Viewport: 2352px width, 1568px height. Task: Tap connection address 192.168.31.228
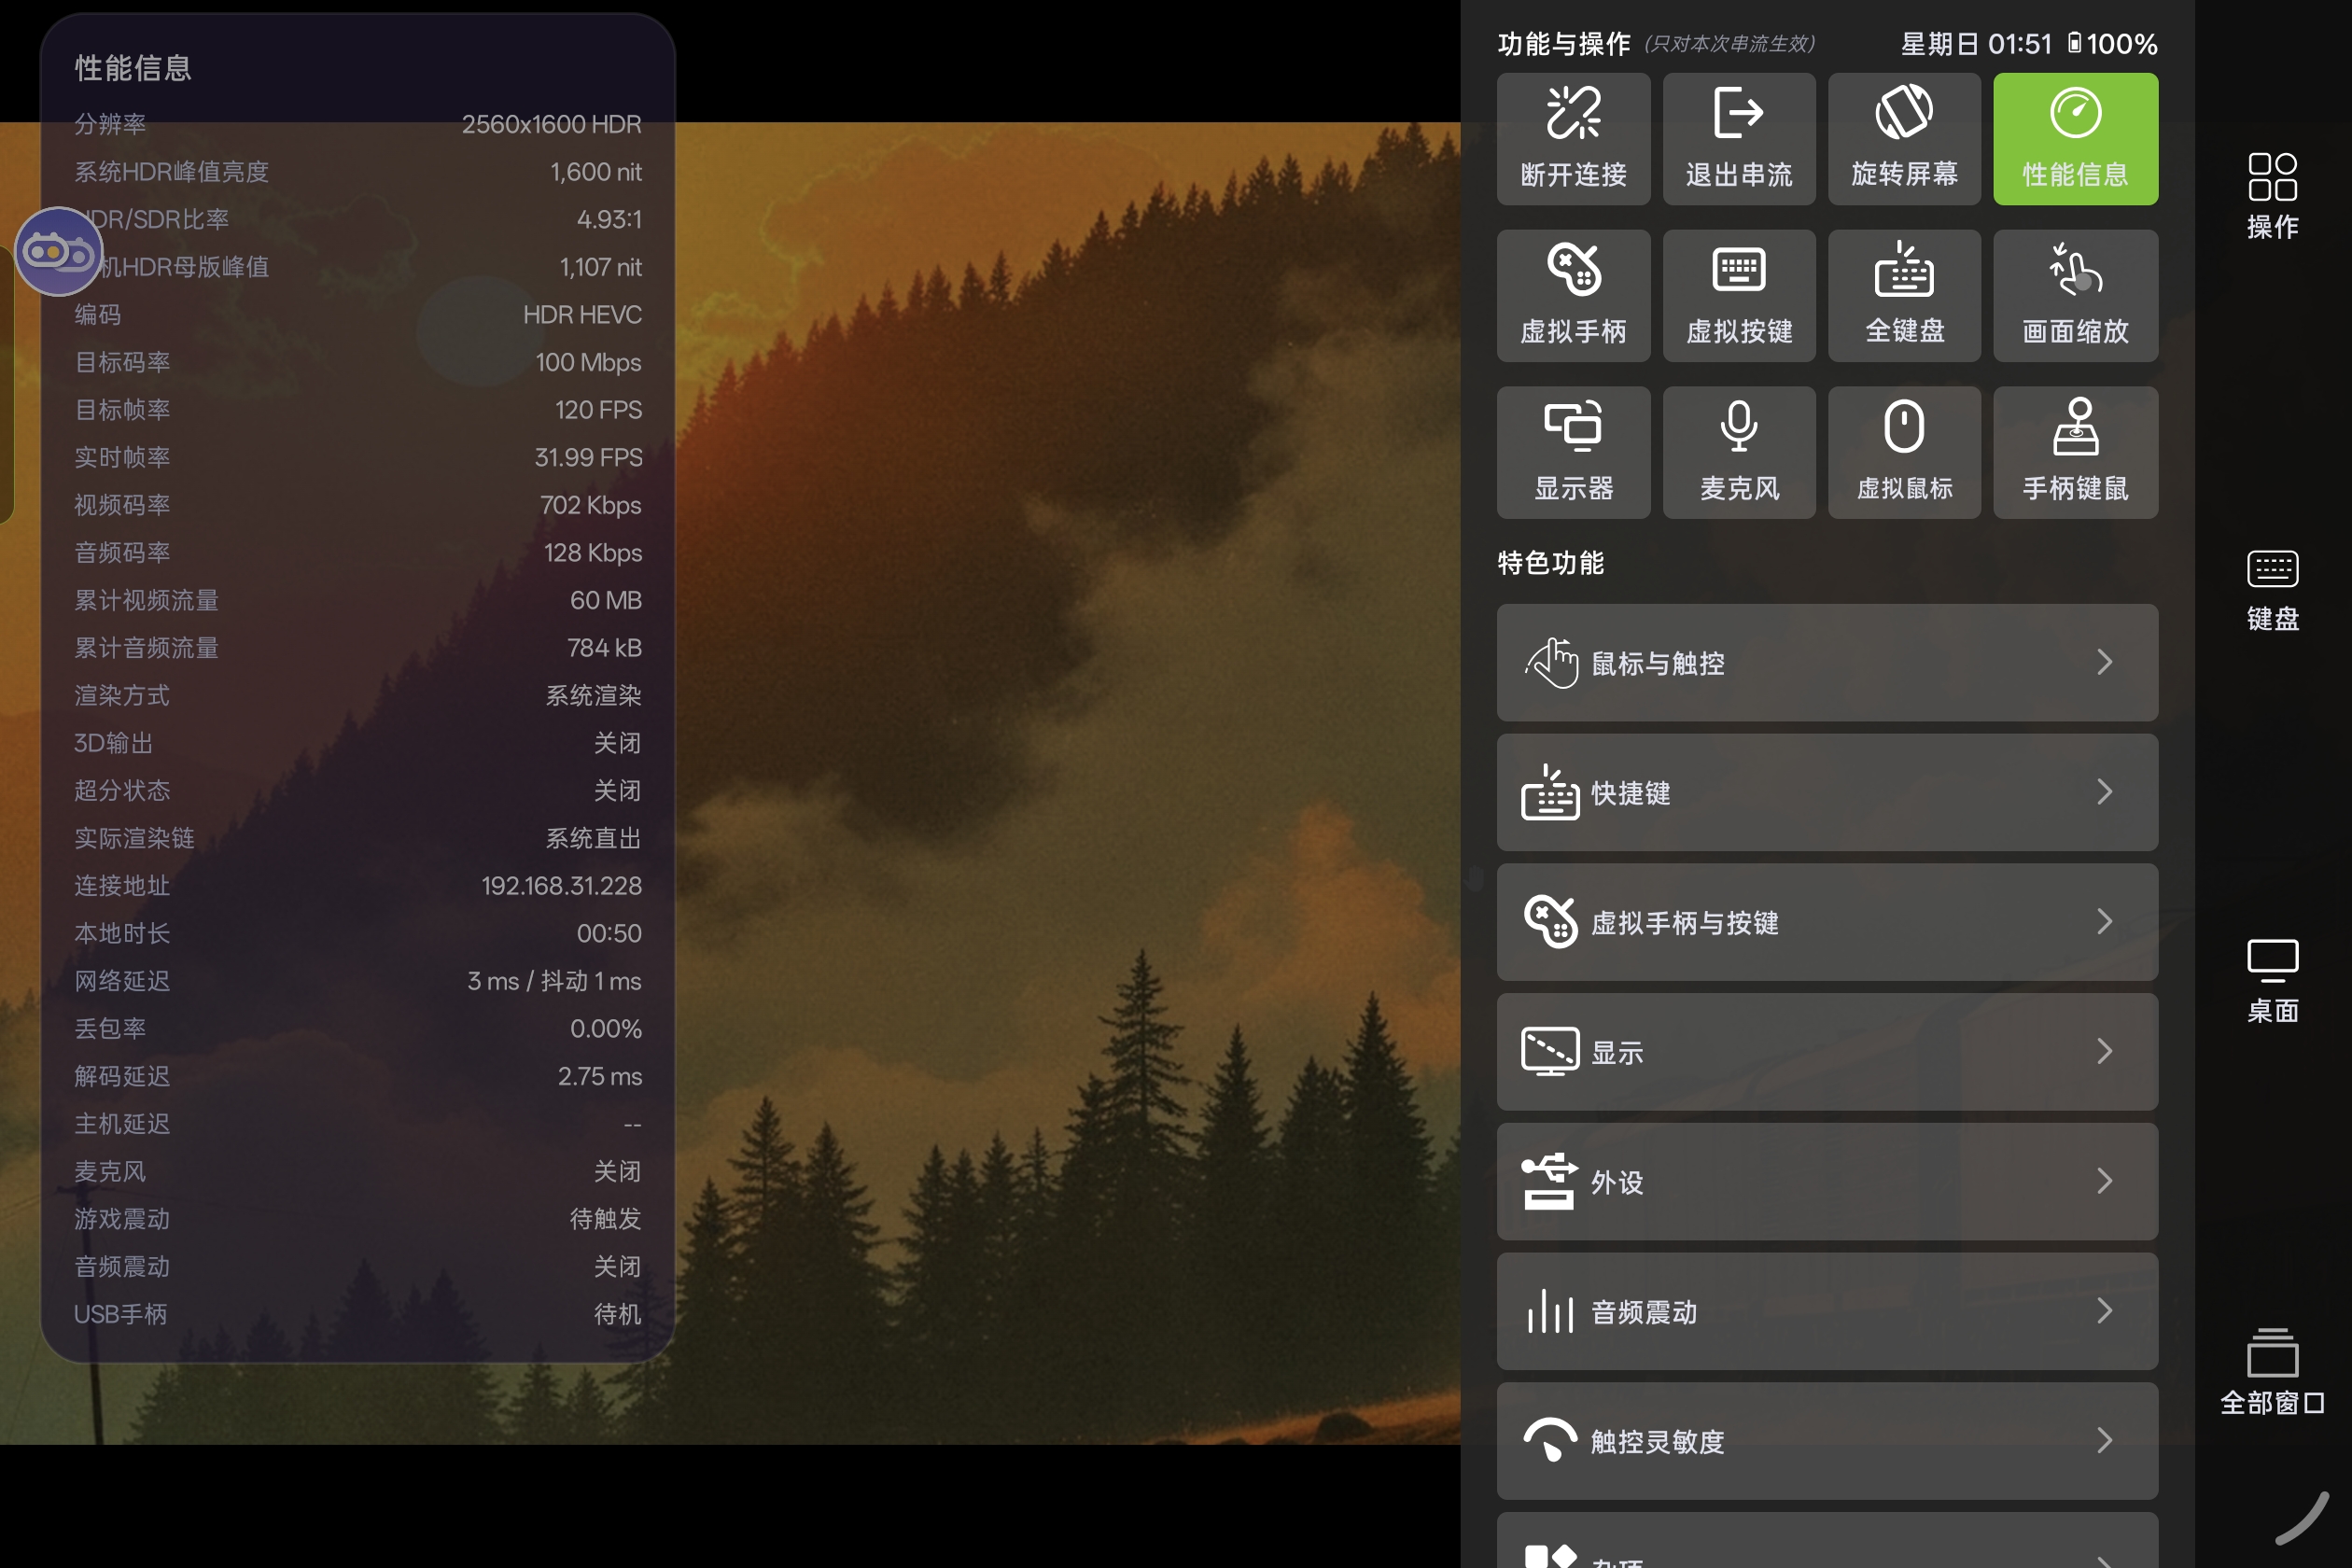click(561, 886)
